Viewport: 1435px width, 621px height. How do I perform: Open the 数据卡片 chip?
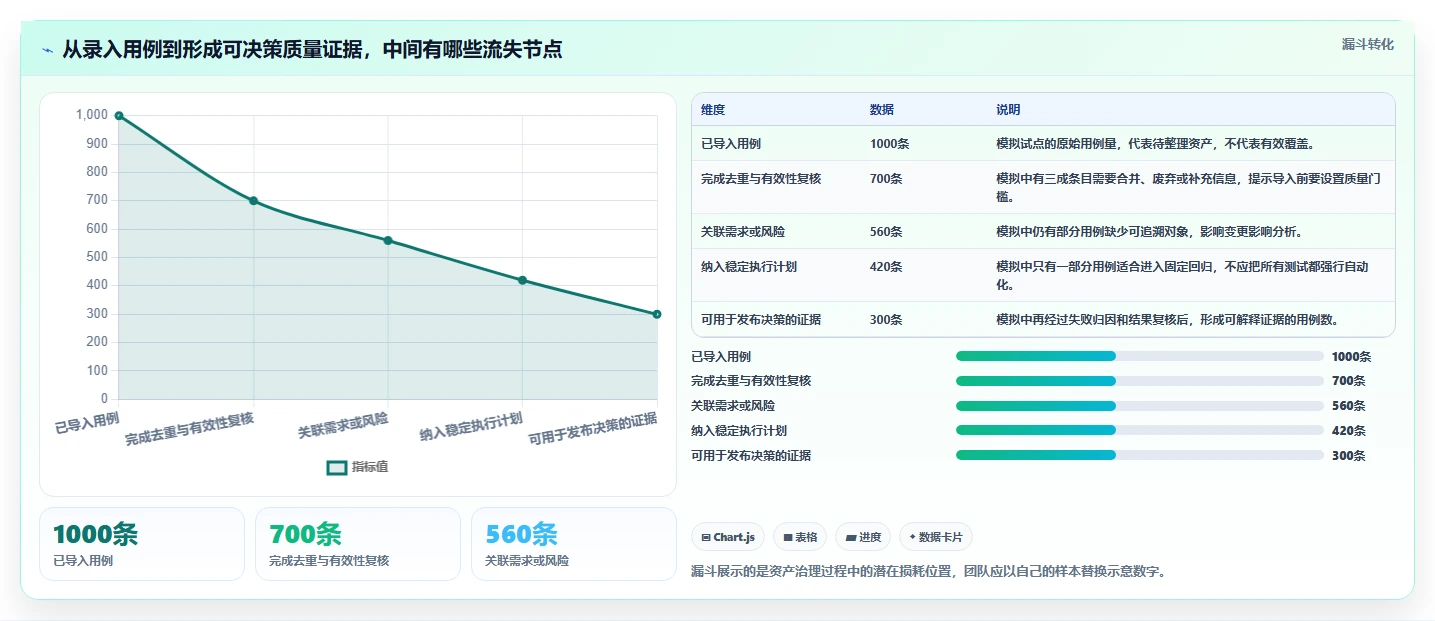936,537
